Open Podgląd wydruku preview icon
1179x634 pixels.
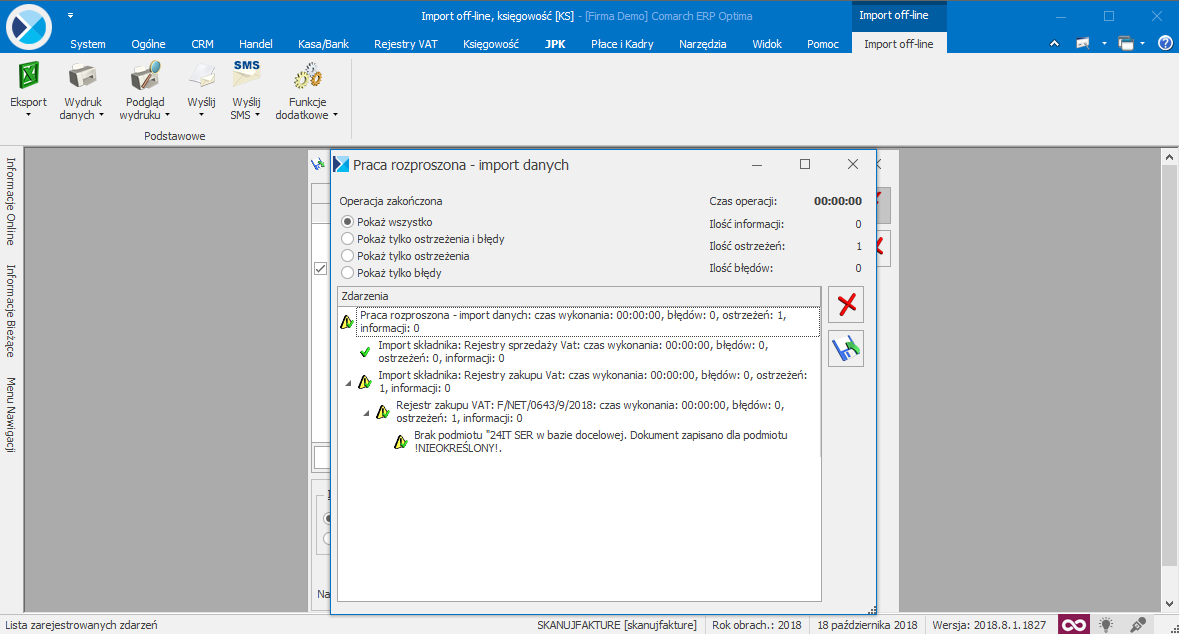coord(145,76)
